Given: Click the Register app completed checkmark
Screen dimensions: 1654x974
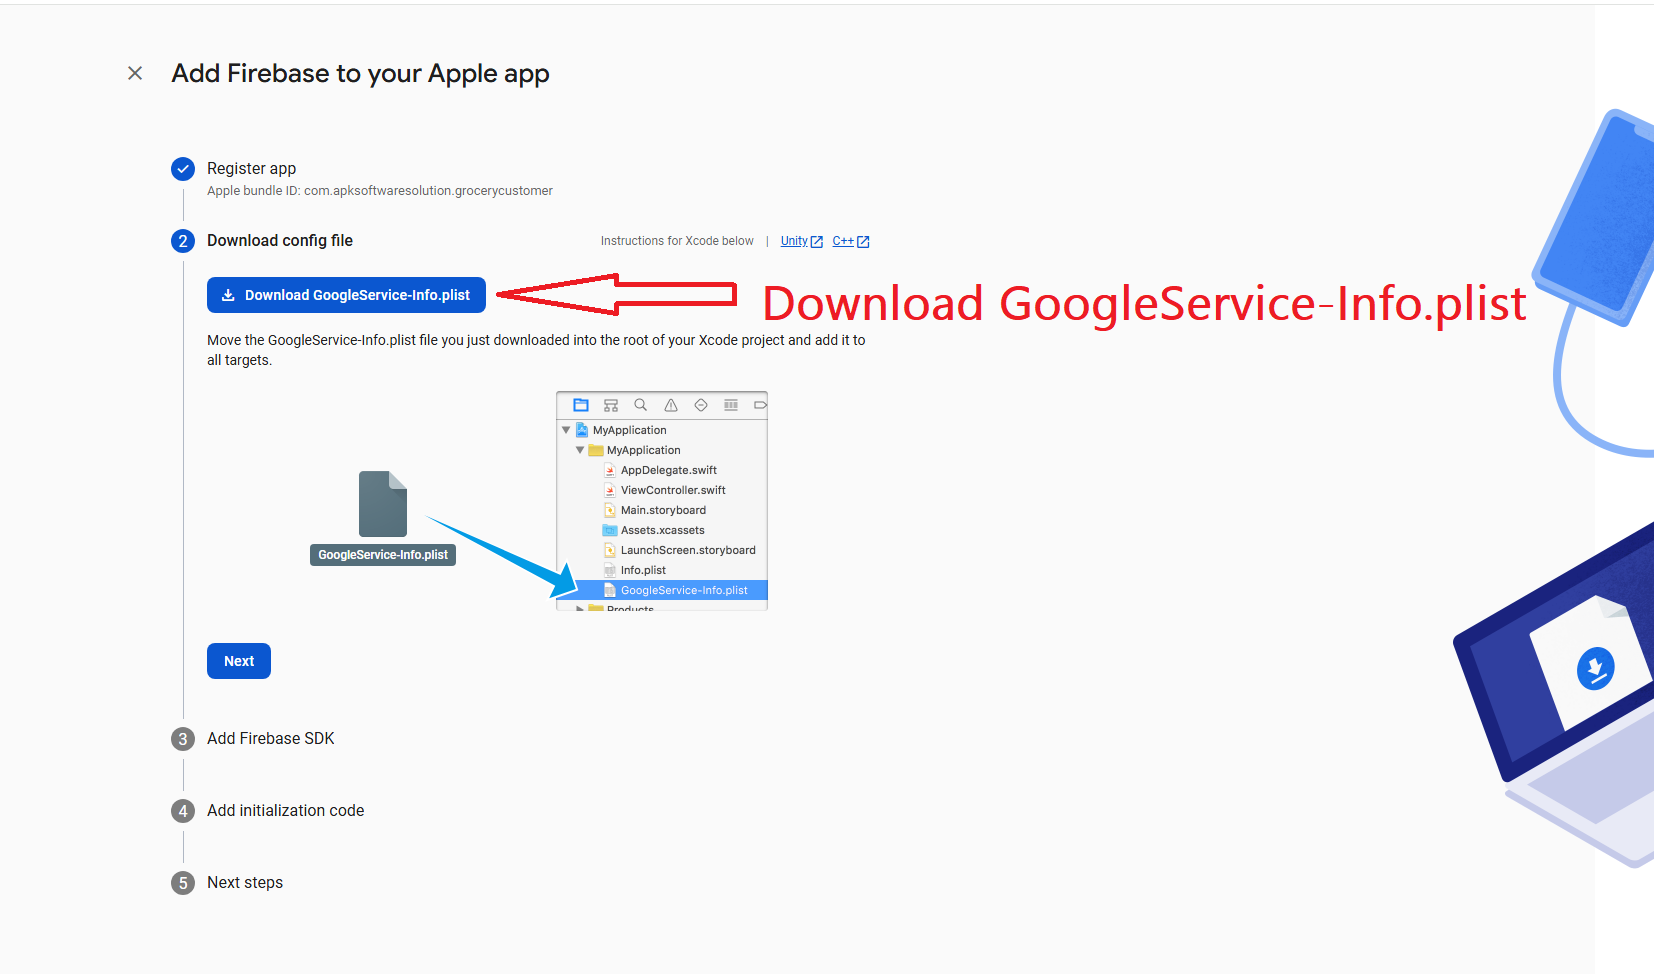Looking at the screenshot, I should pyautogui.click(x=183, y=169).
